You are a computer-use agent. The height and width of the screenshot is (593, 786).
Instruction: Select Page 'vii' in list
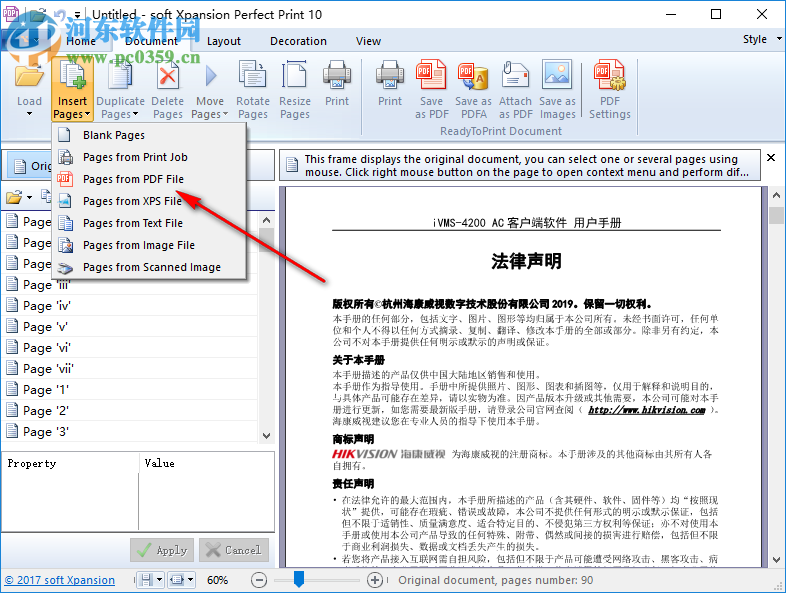(131, 368)
